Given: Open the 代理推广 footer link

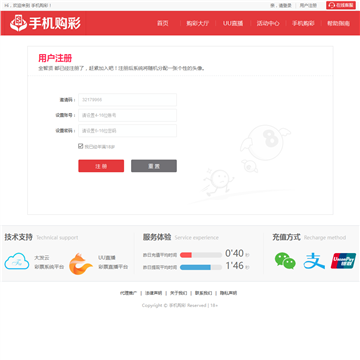Looking at the screenshot, I should pos(128,293).
